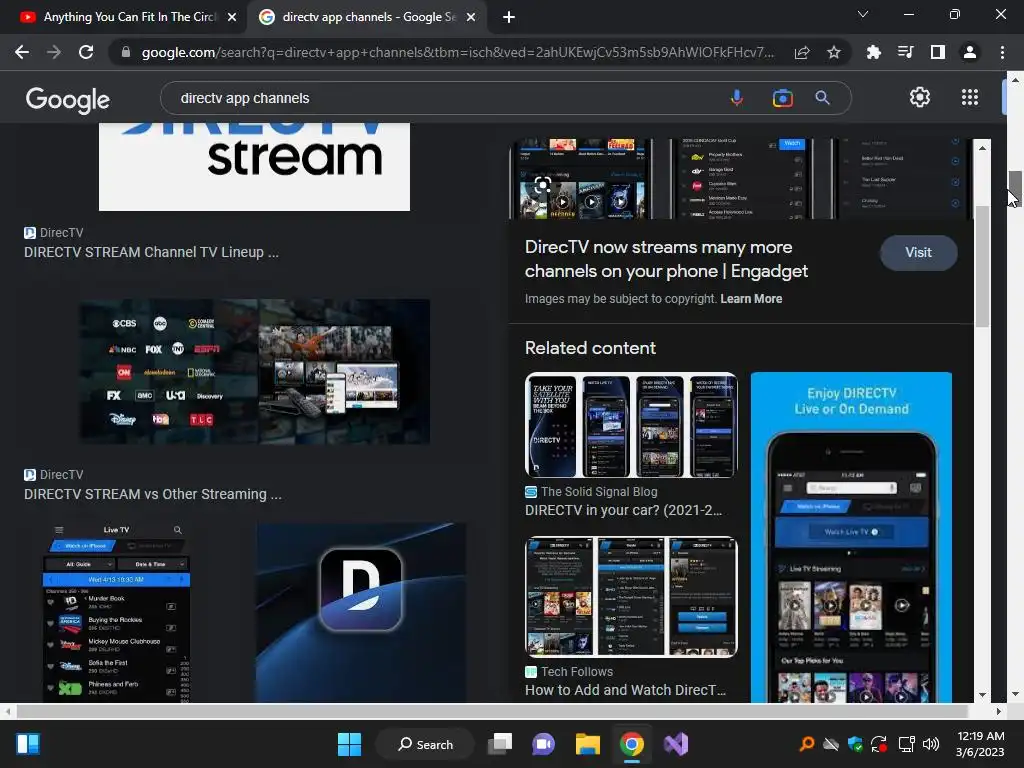Open Visual Studio from the taskbar
This screenshot has width=1024, height=768.
pyautogui.click(x=676, y=744)
